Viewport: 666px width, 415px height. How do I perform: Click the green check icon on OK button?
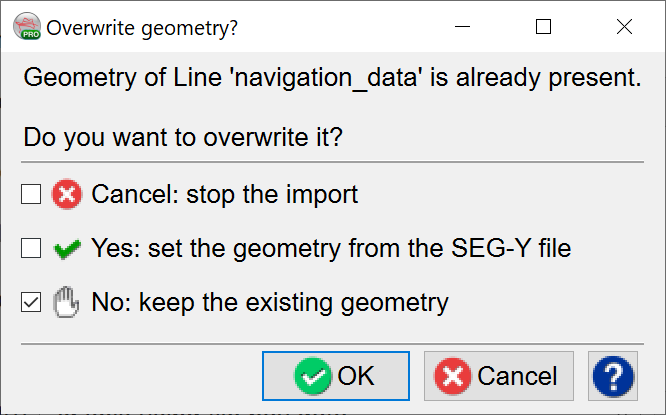pyautogui.click(x=313, y=376)
